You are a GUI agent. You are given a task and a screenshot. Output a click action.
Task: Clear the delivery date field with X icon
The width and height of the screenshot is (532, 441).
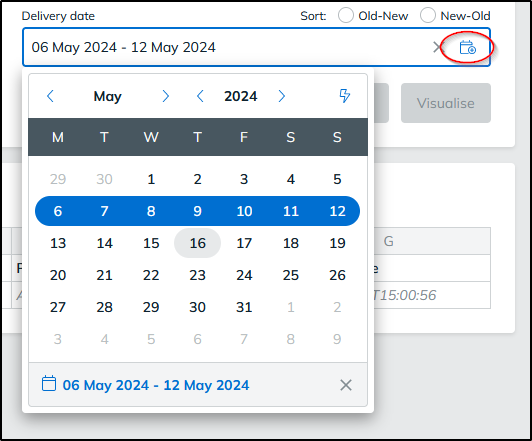click(437, 47)
